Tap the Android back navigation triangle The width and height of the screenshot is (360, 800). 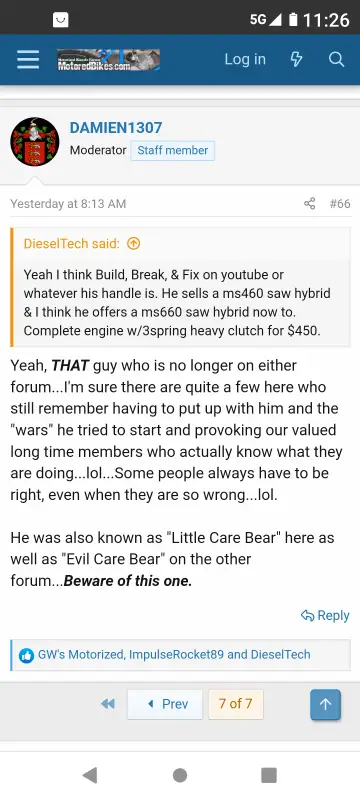[x=90, y=775]
